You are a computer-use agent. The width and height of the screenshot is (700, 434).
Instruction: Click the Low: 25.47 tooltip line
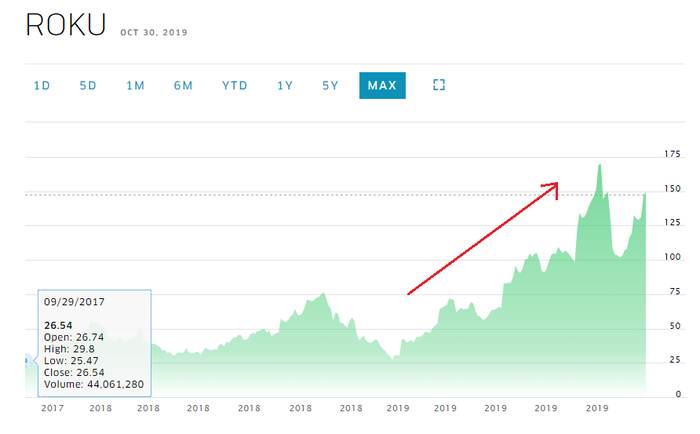[x=71, y=360]
